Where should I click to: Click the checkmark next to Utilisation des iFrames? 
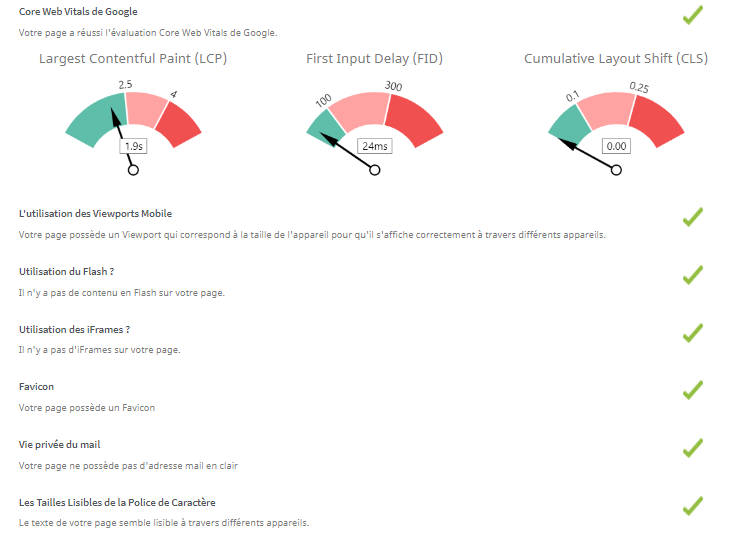pyautogui.click(x=692, y=332)
